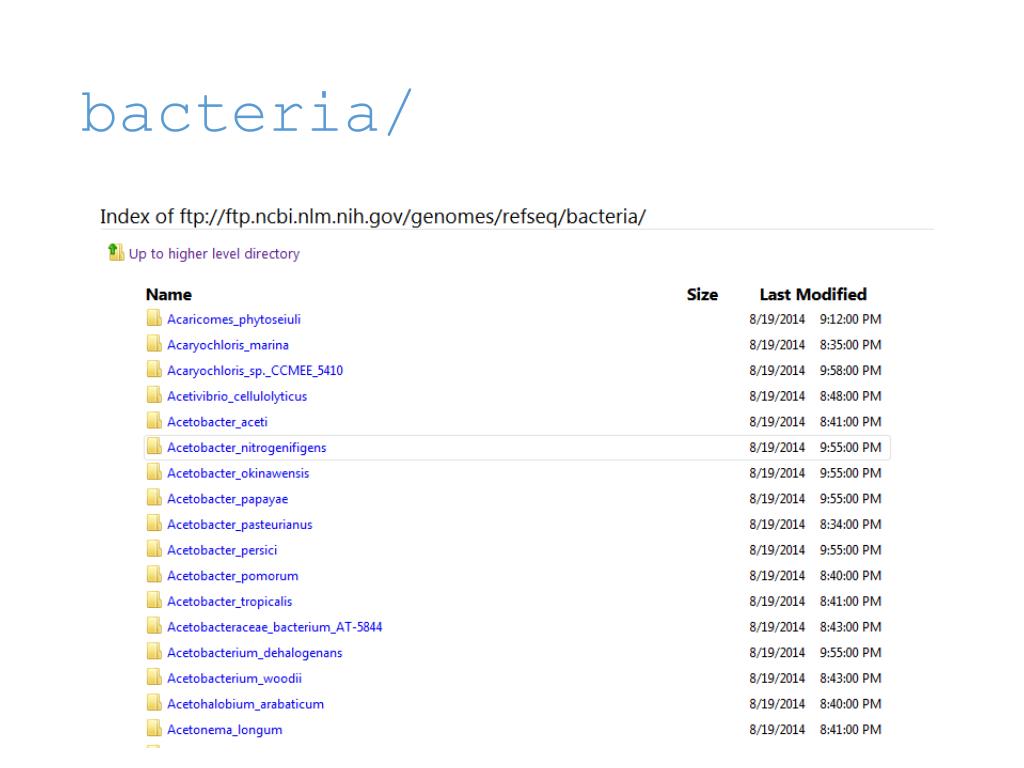Click folder icon beside Acaryochloris_sp._CCMEE_5410

pyautogui.click(x=154, y=370)
